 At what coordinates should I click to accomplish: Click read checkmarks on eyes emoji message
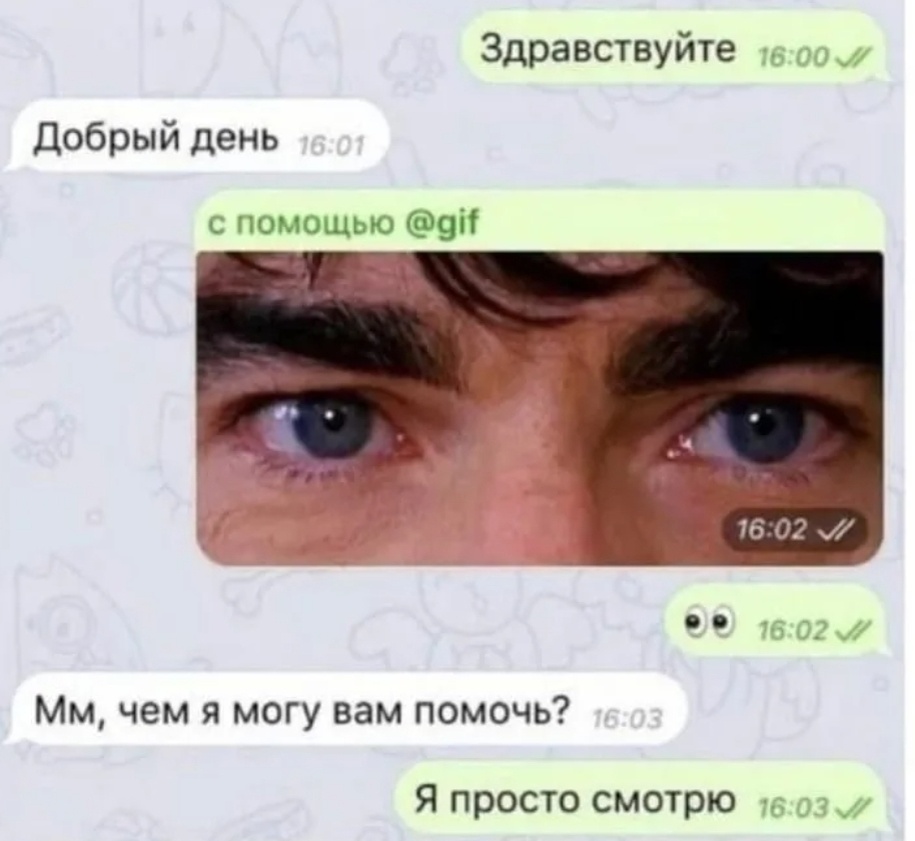tap(853, 631)
